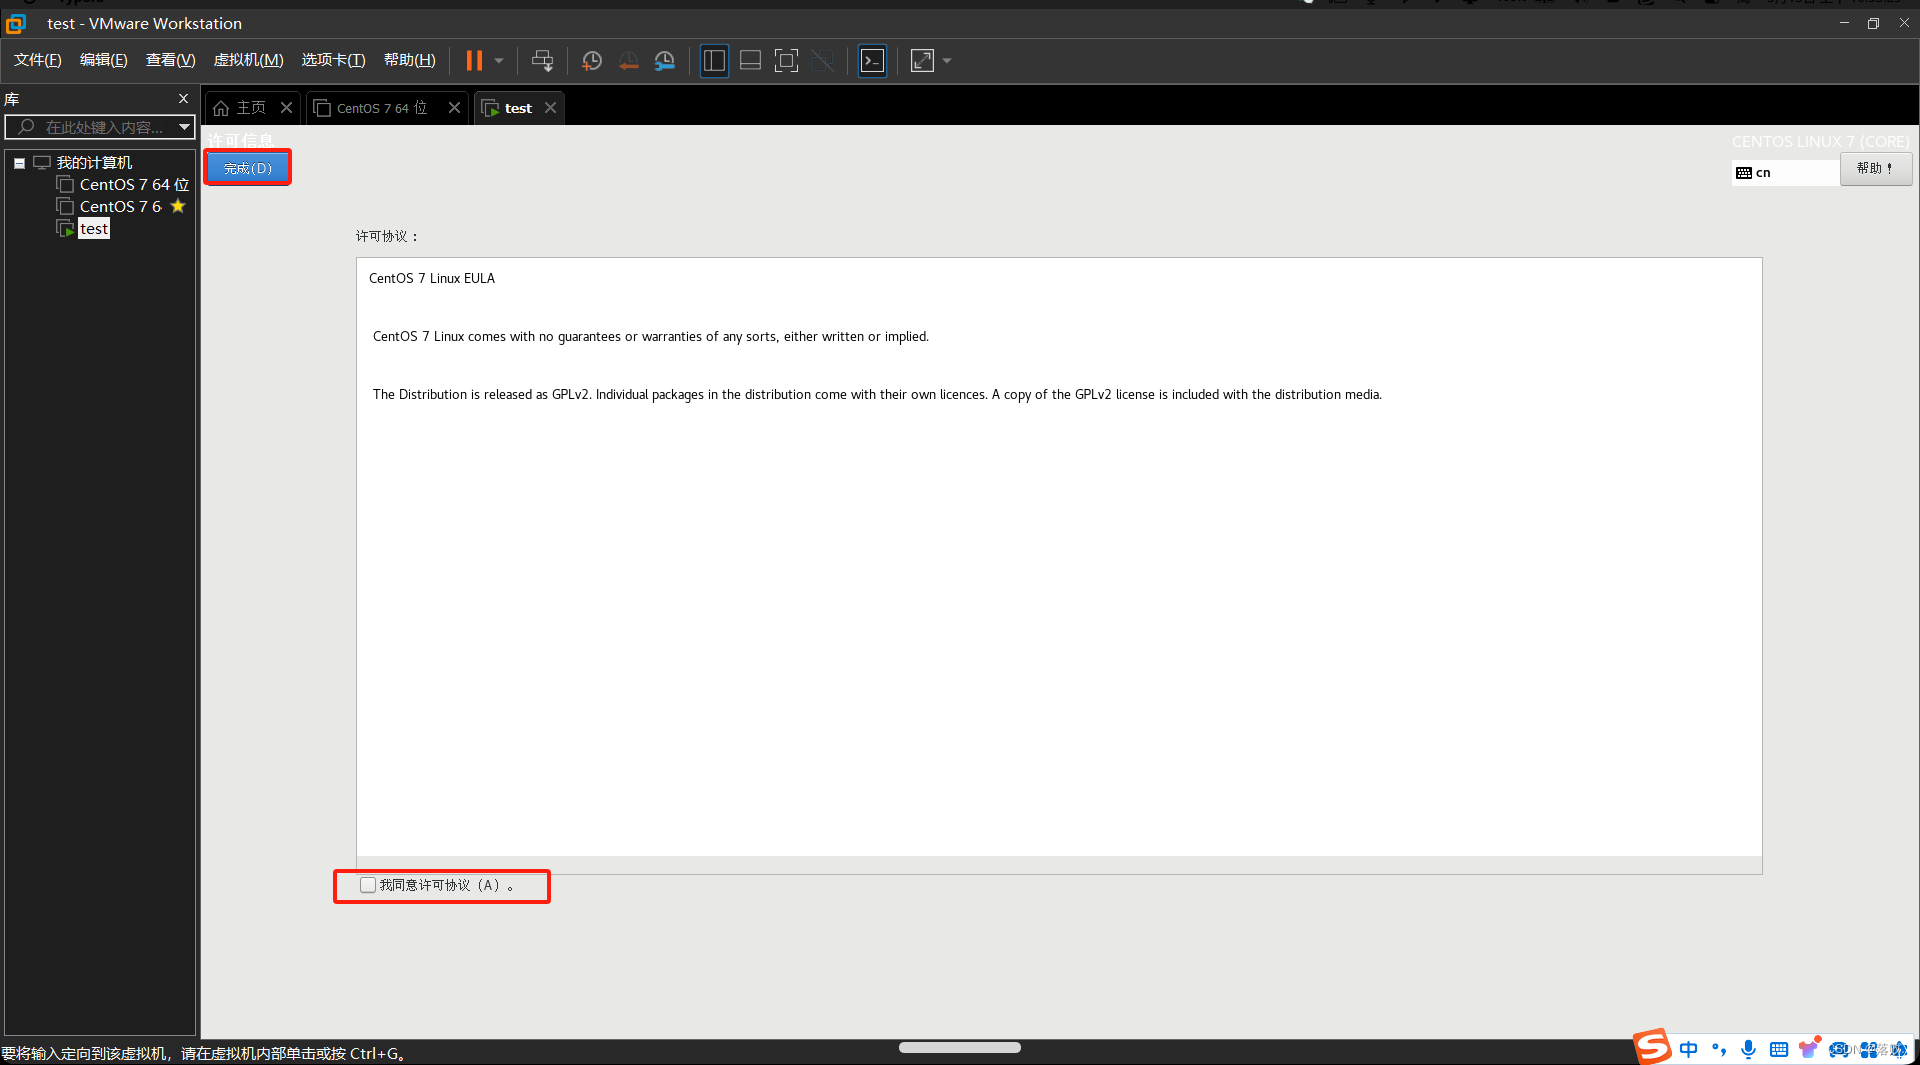Screen dimensions: 1920x1065
Task: Select test VM in library tree
Action: pyautogui.click(x=94, y=229)
